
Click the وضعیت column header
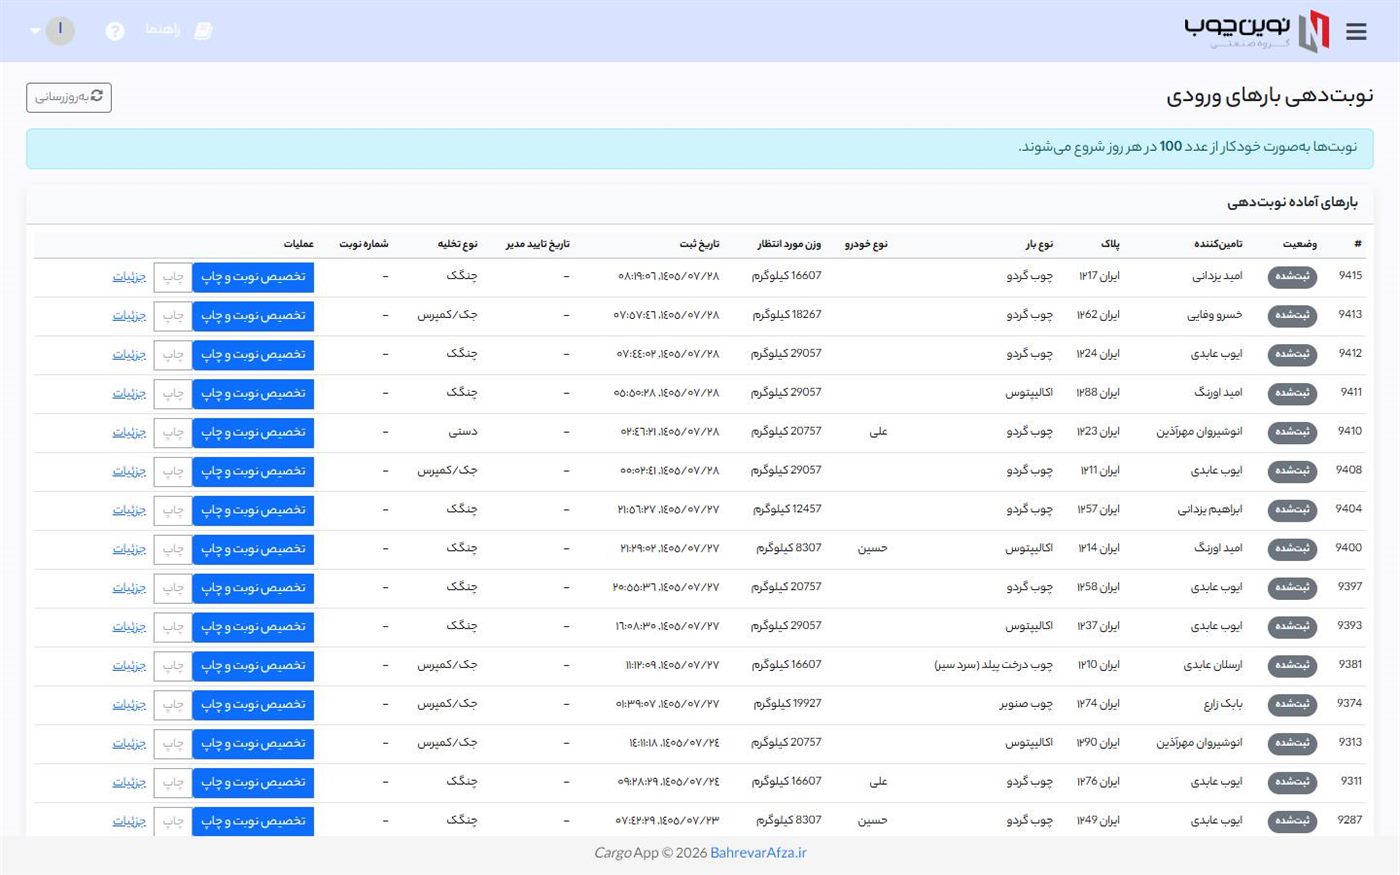pos(1300,244)
